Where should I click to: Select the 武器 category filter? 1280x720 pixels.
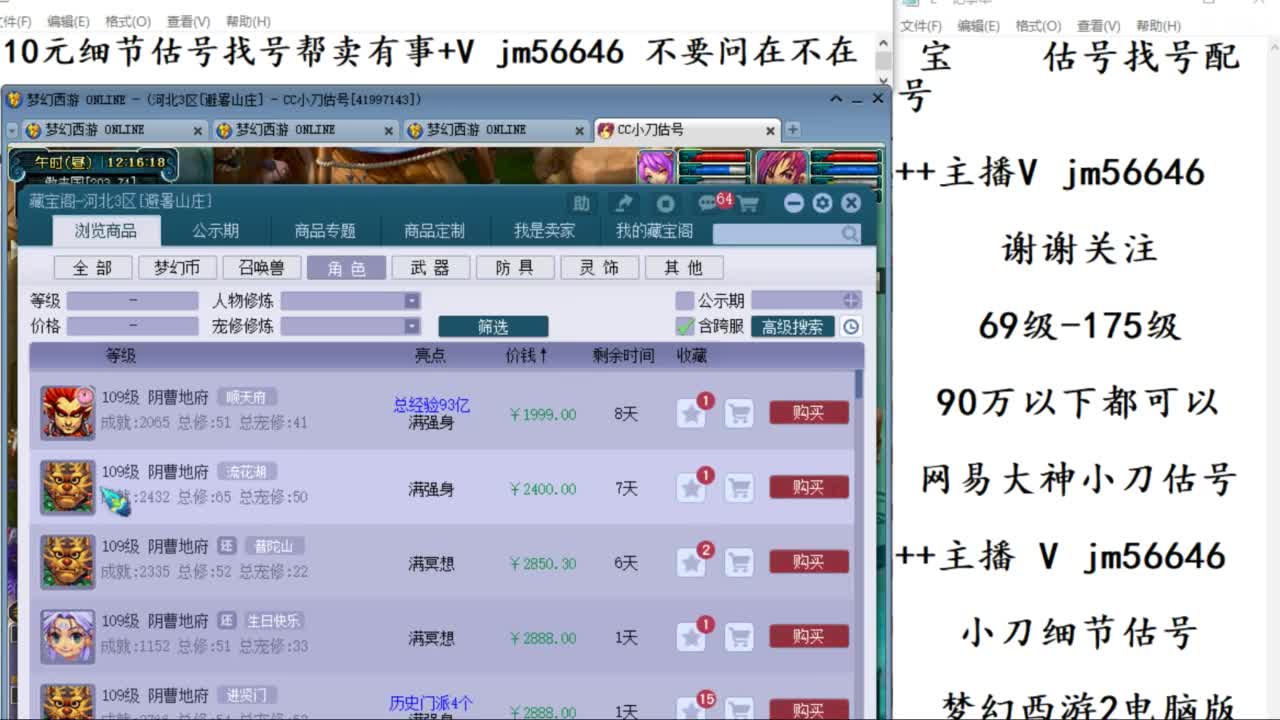(430, 268)
